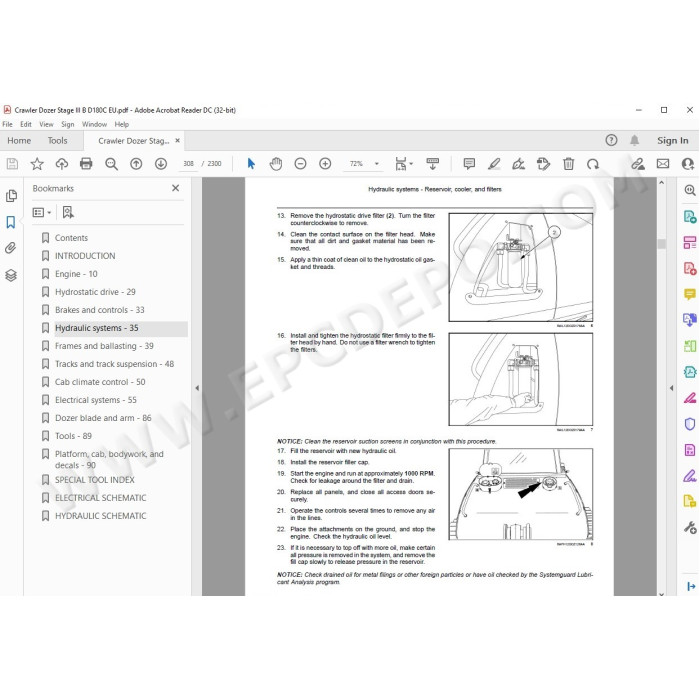The width and height of the screenshot is (700, 700).
Task: Click the scroll down arrow
Action: pos(662,593)
